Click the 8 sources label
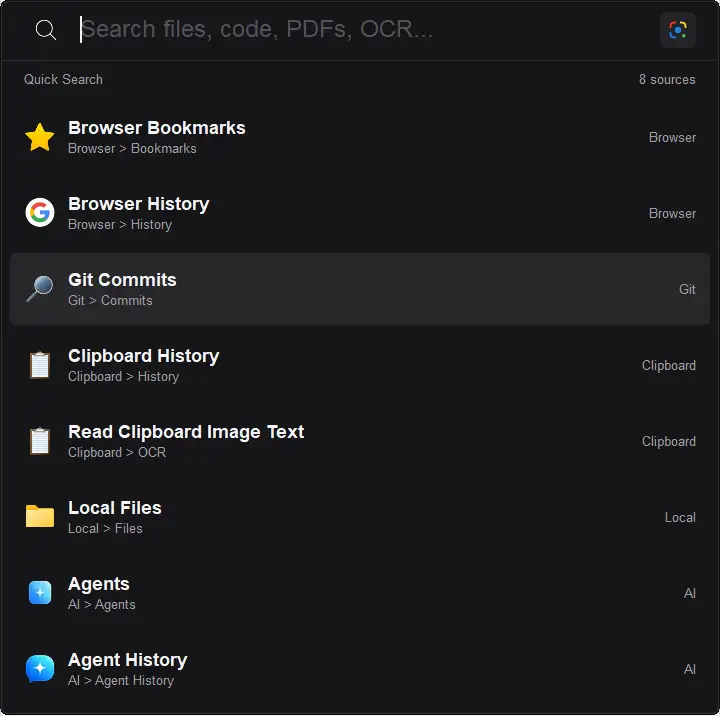720x716 pixels. click(x=667, y=79)
